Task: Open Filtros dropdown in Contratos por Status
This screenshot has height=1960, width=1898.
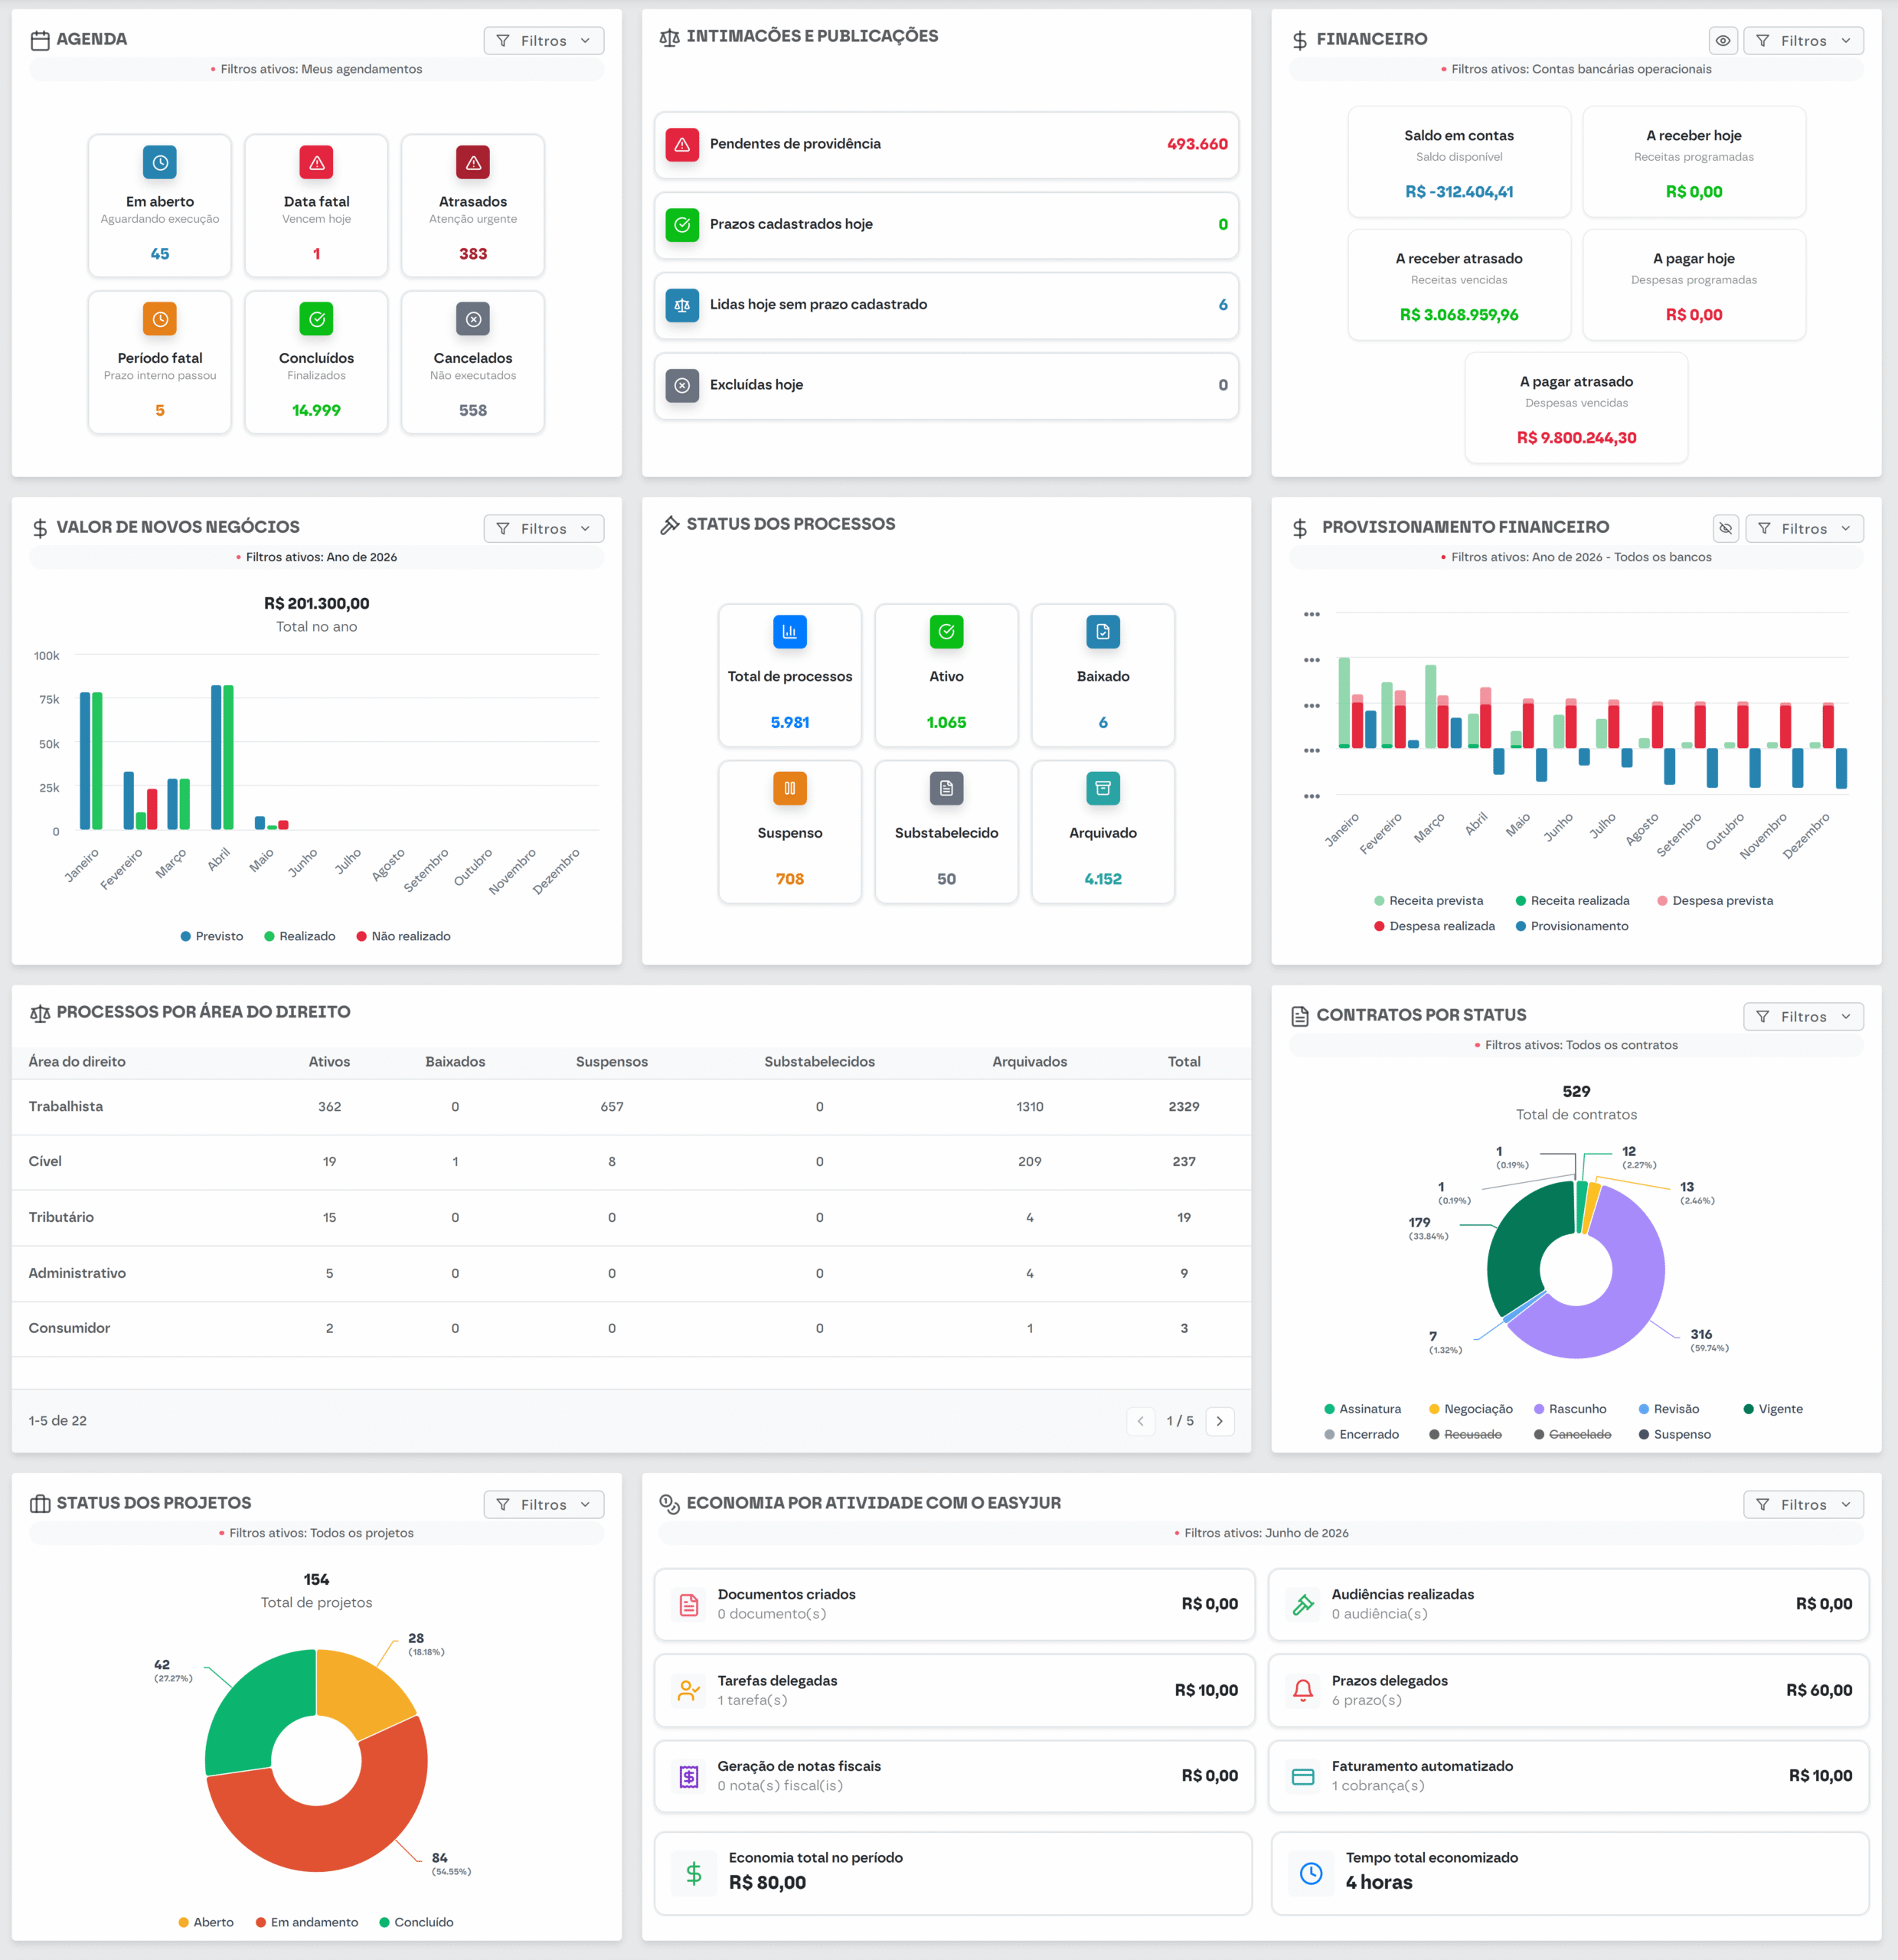Action: [x=1803, y=1017]
